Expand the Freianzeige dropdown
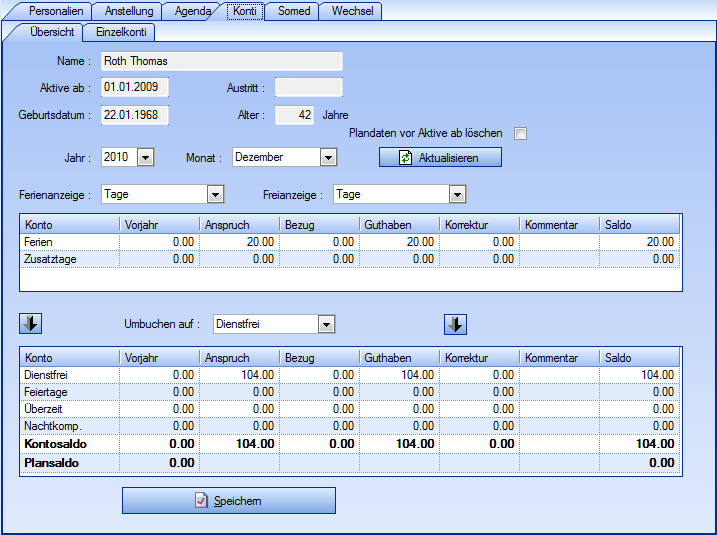The height and width of the screenshot is (535, 717). point(456,194)
